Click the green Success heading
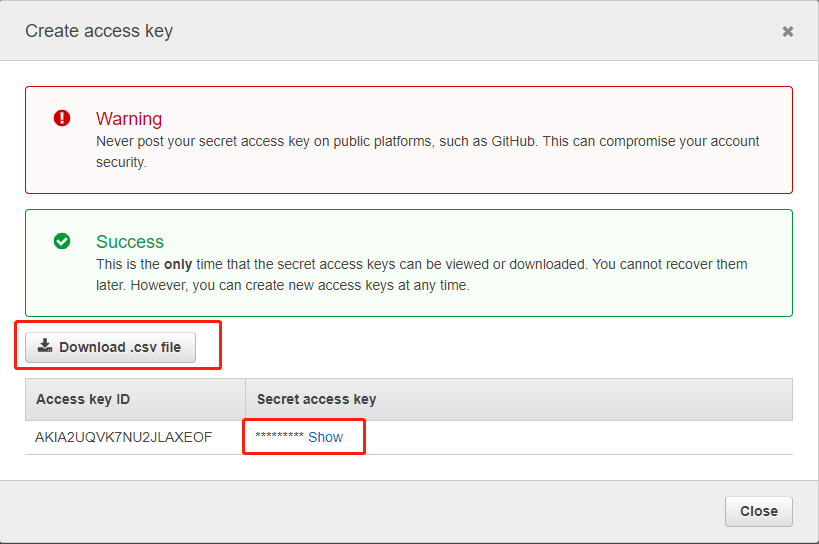 [130, 242]
